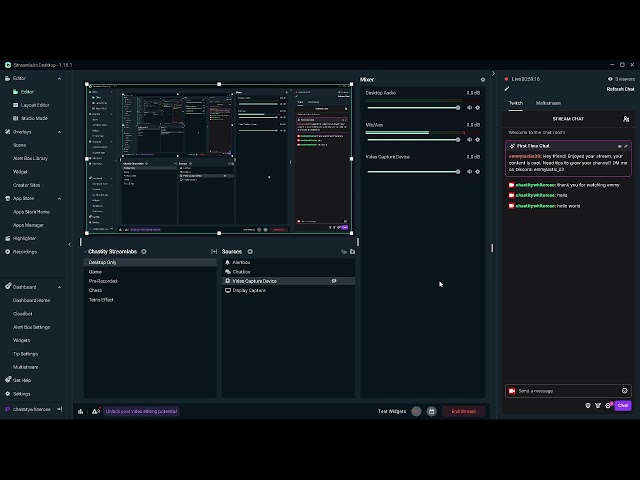640x480 pixels.
Task: Open Desktop Audio source settings gear
Action: pos(478,108)
